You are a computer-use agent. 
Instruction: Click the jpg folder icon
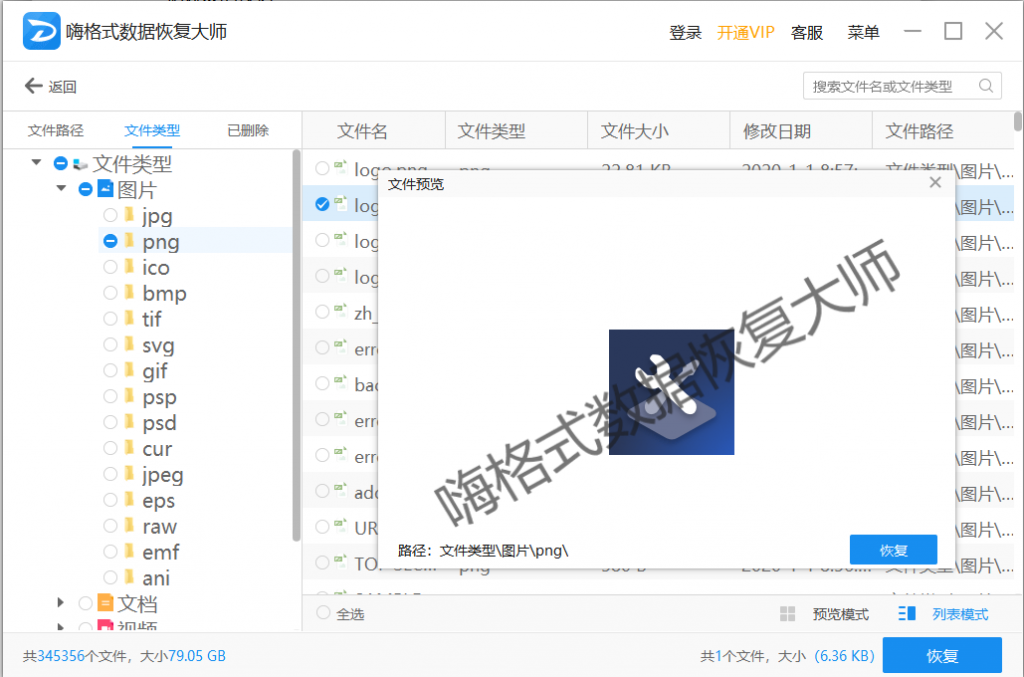click(x=129, y=215)
